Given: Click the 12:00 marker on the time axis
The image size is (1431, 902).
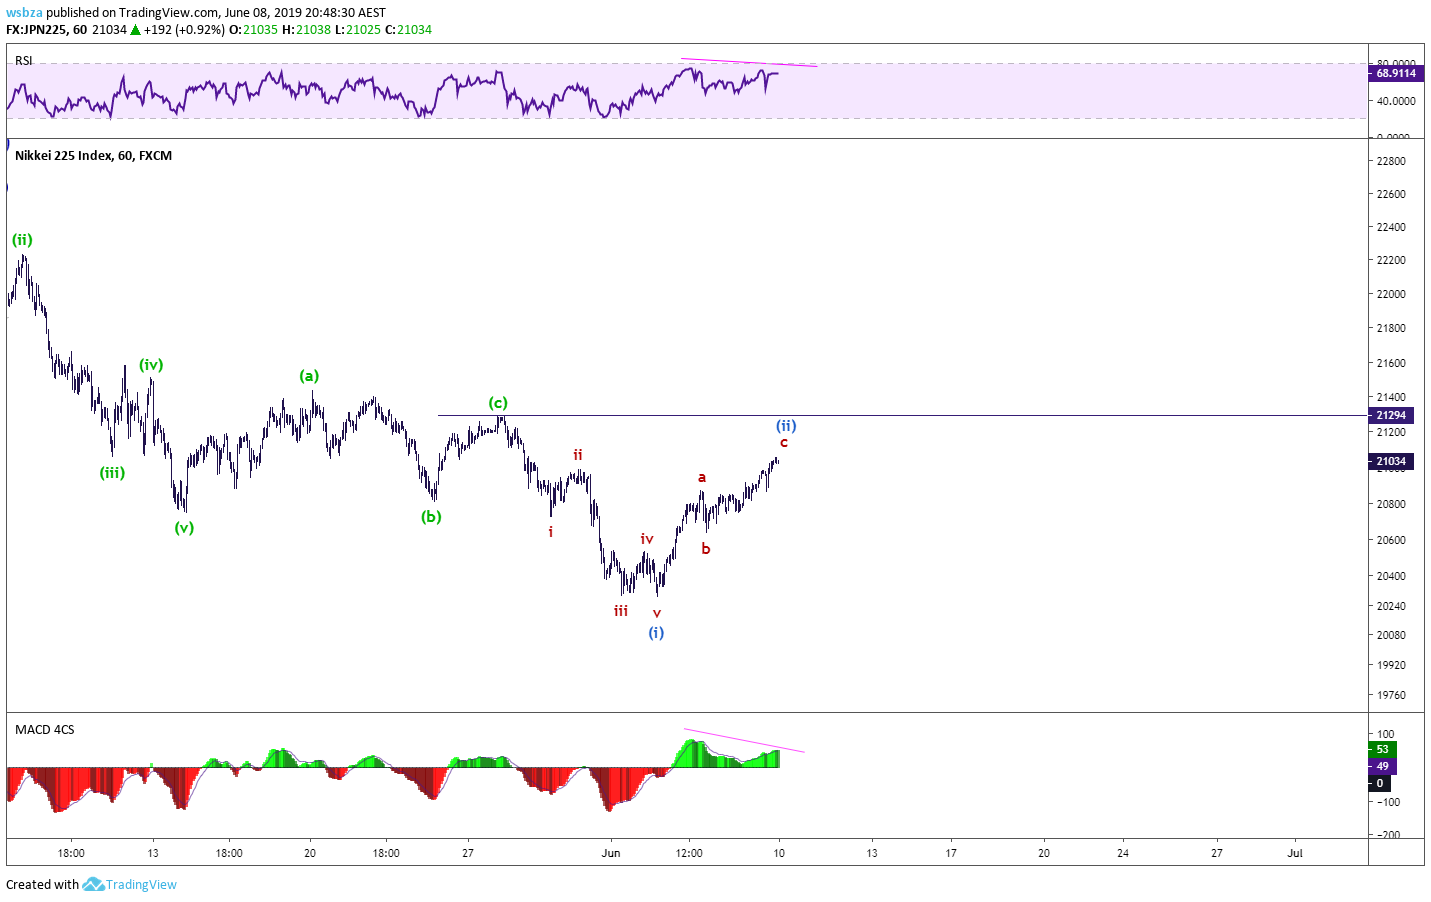Looking at the screenshot, I should tap(689, 853).
